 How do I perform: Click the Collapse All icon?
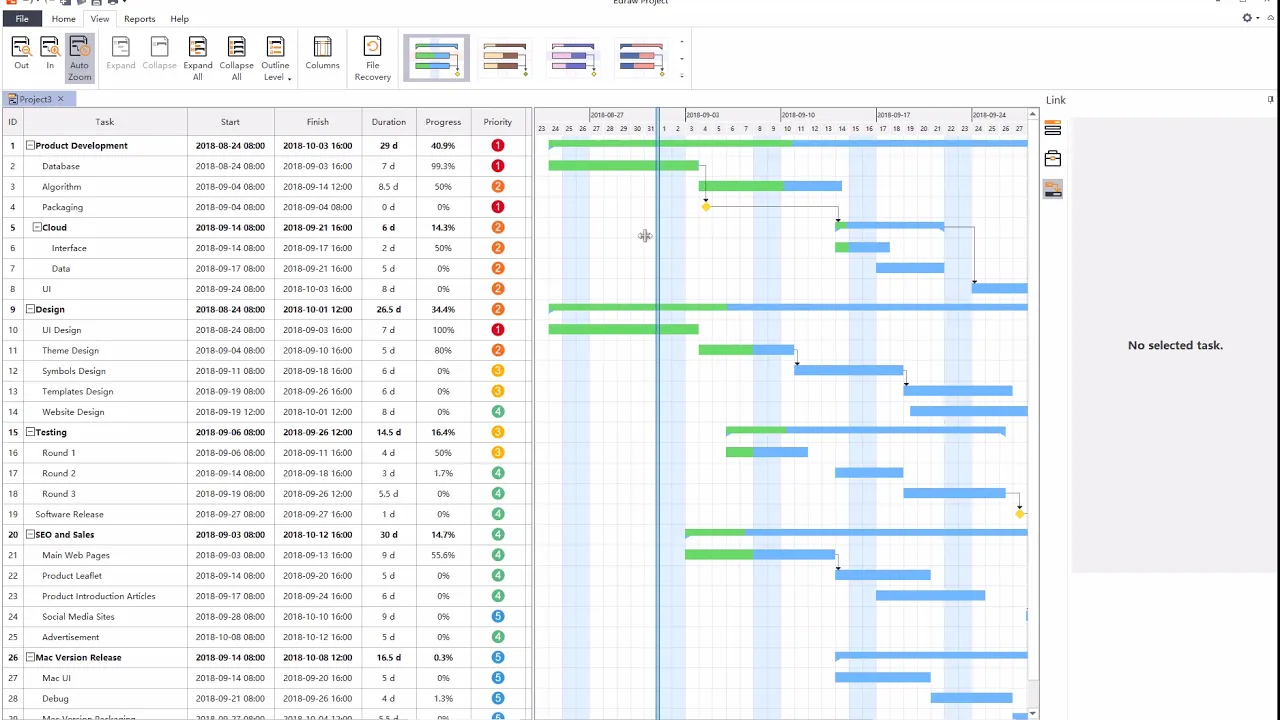(x=236, y=58)
